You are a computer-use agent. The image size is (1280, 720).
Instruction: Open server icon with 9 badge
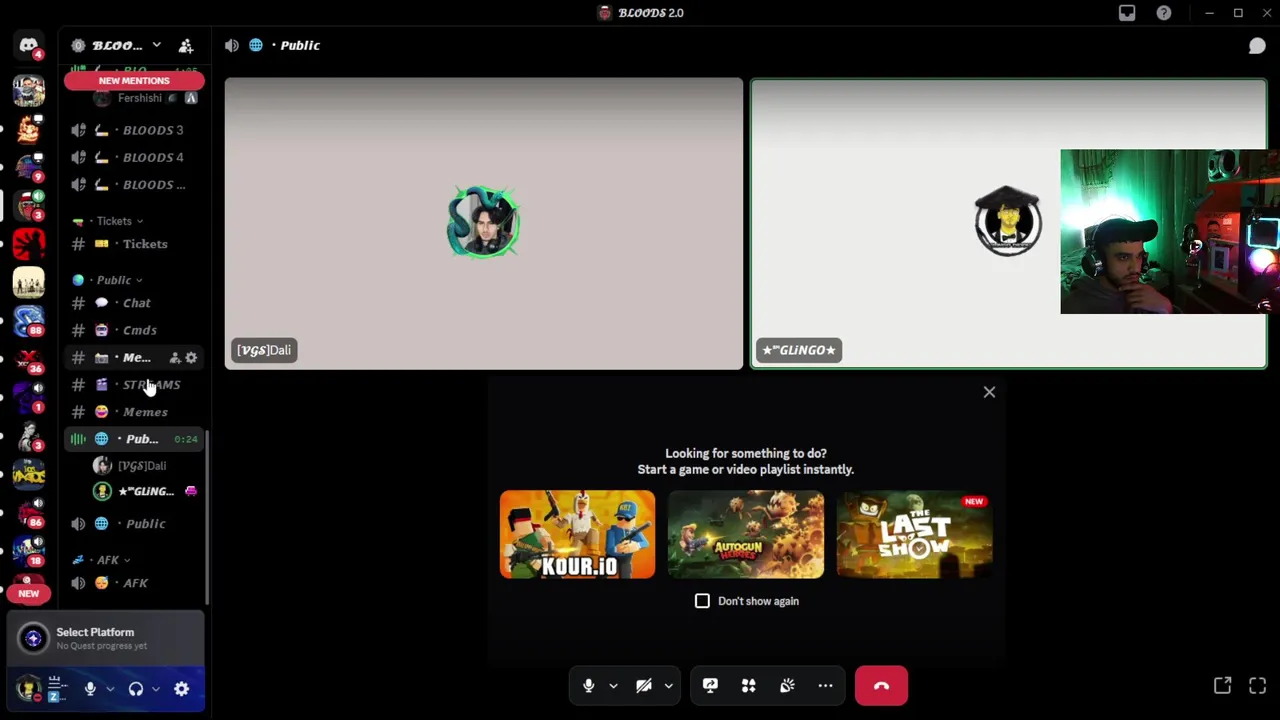click(28, 169)
